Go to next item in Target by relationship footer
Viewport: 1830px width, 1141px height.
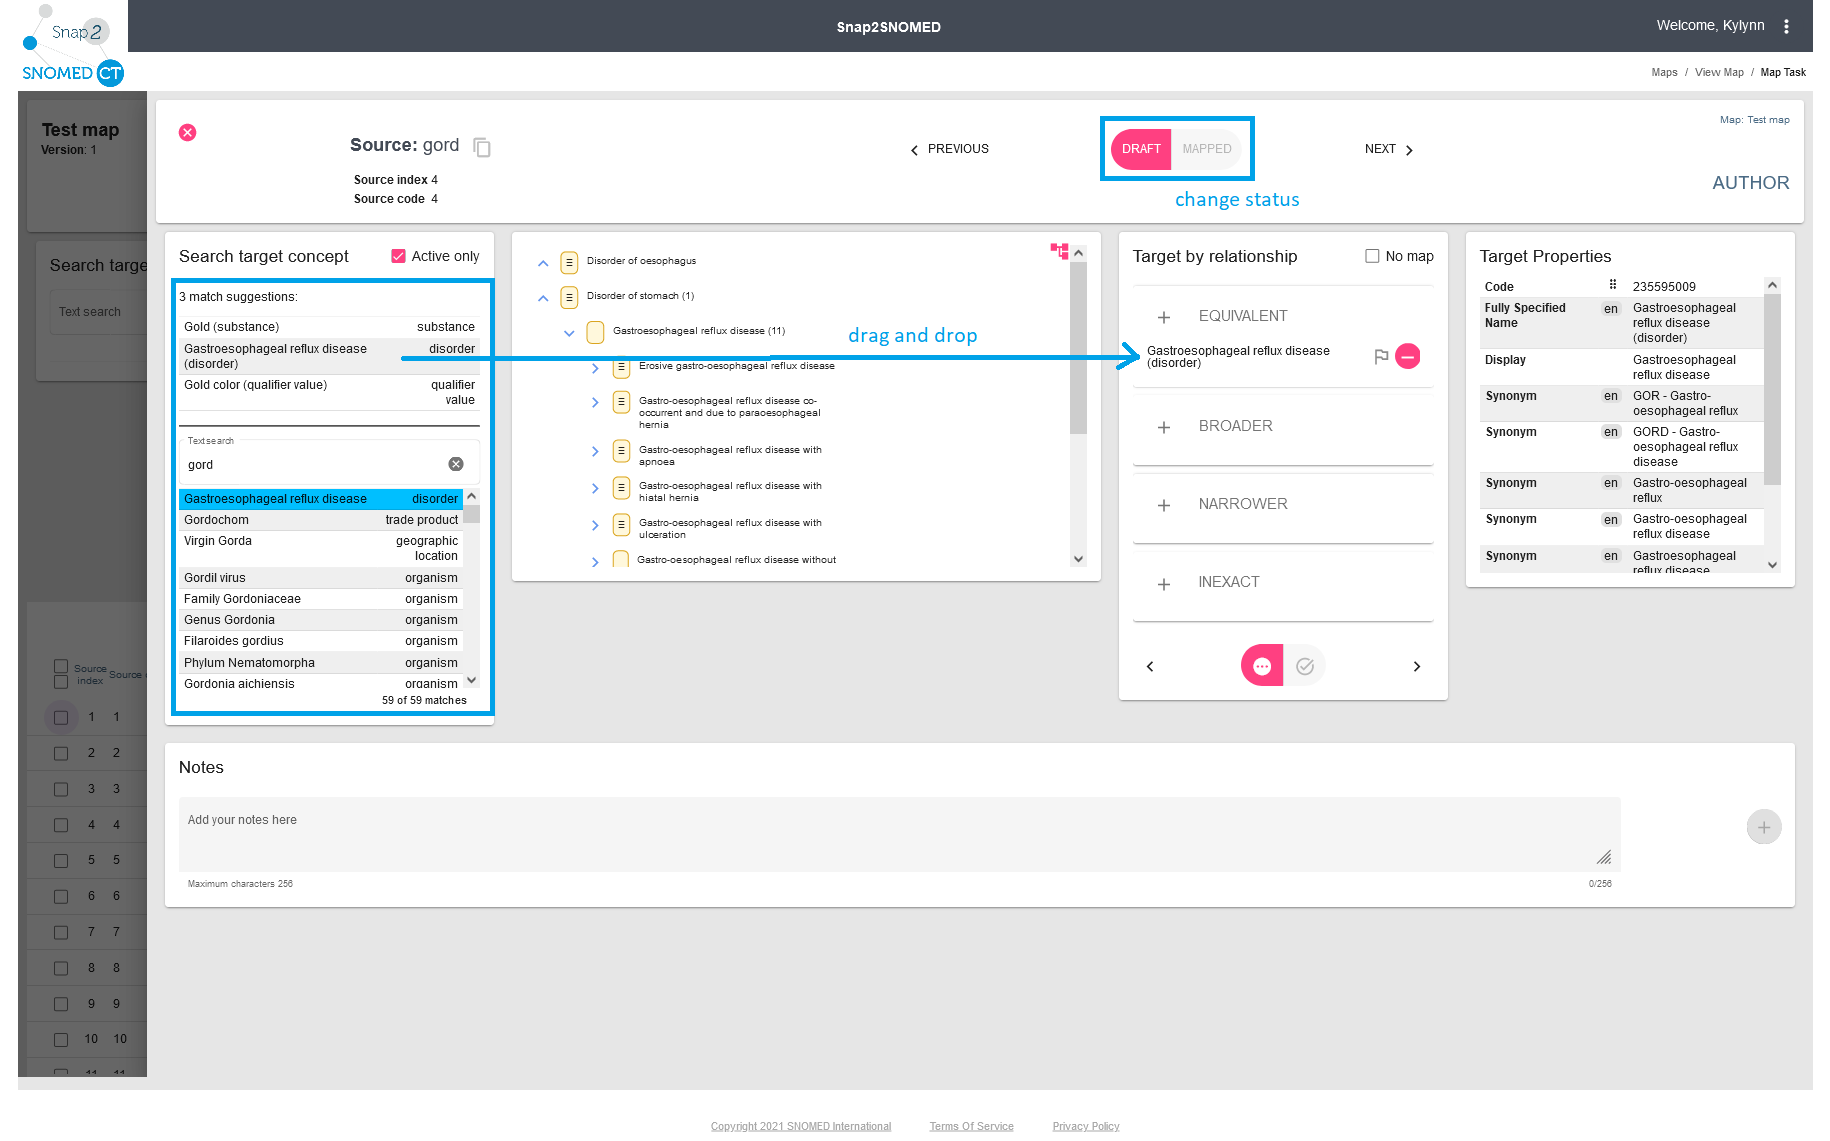pyautogui.click(x=1416, y=666)
